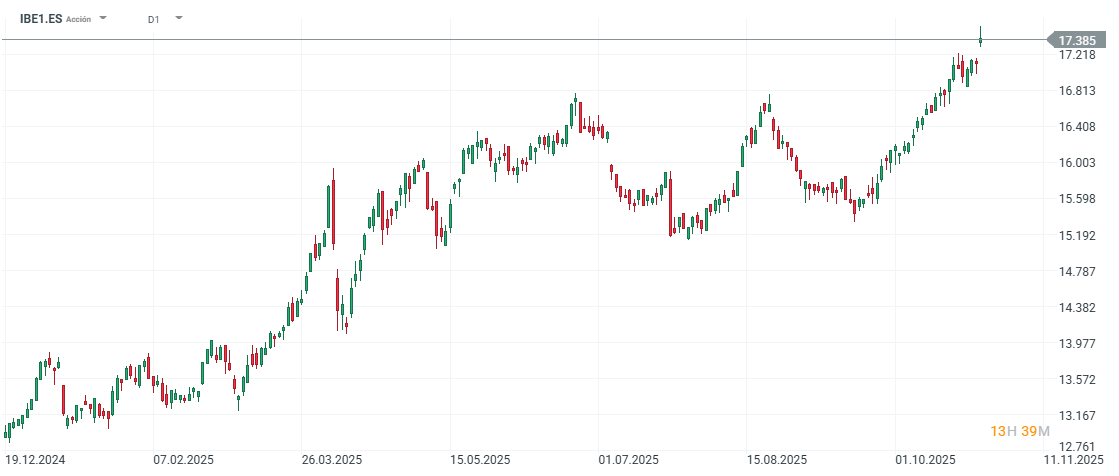Viewport: 1119px width, 476px height.
Task: Click the 16.813 price axis level
Action: pyautogui.click(x=1077, y=91)
